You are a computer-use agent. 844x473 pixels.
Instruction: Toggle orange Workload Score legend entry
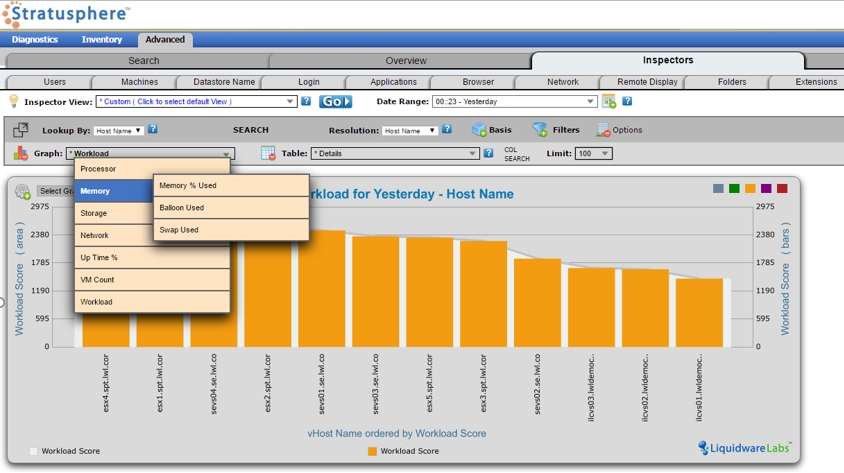click(403, 451)
